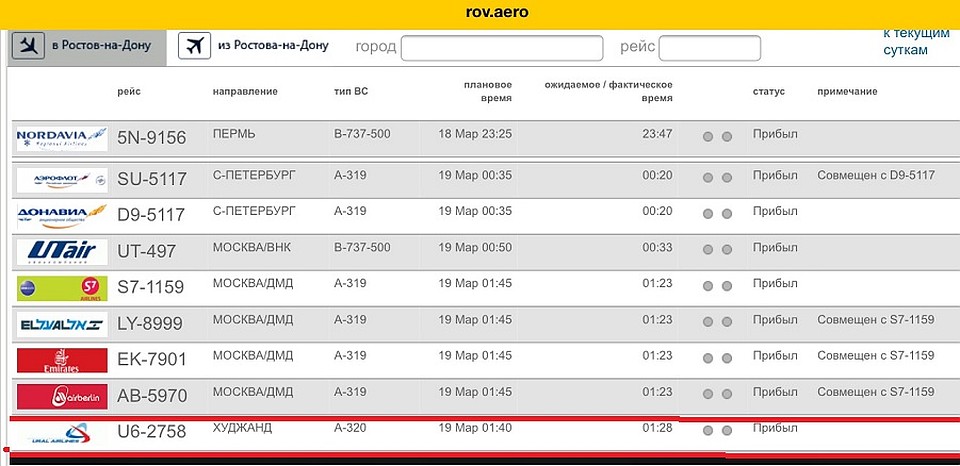Select flight number D9-5117
960x466 pixels.
coord(151,216)
